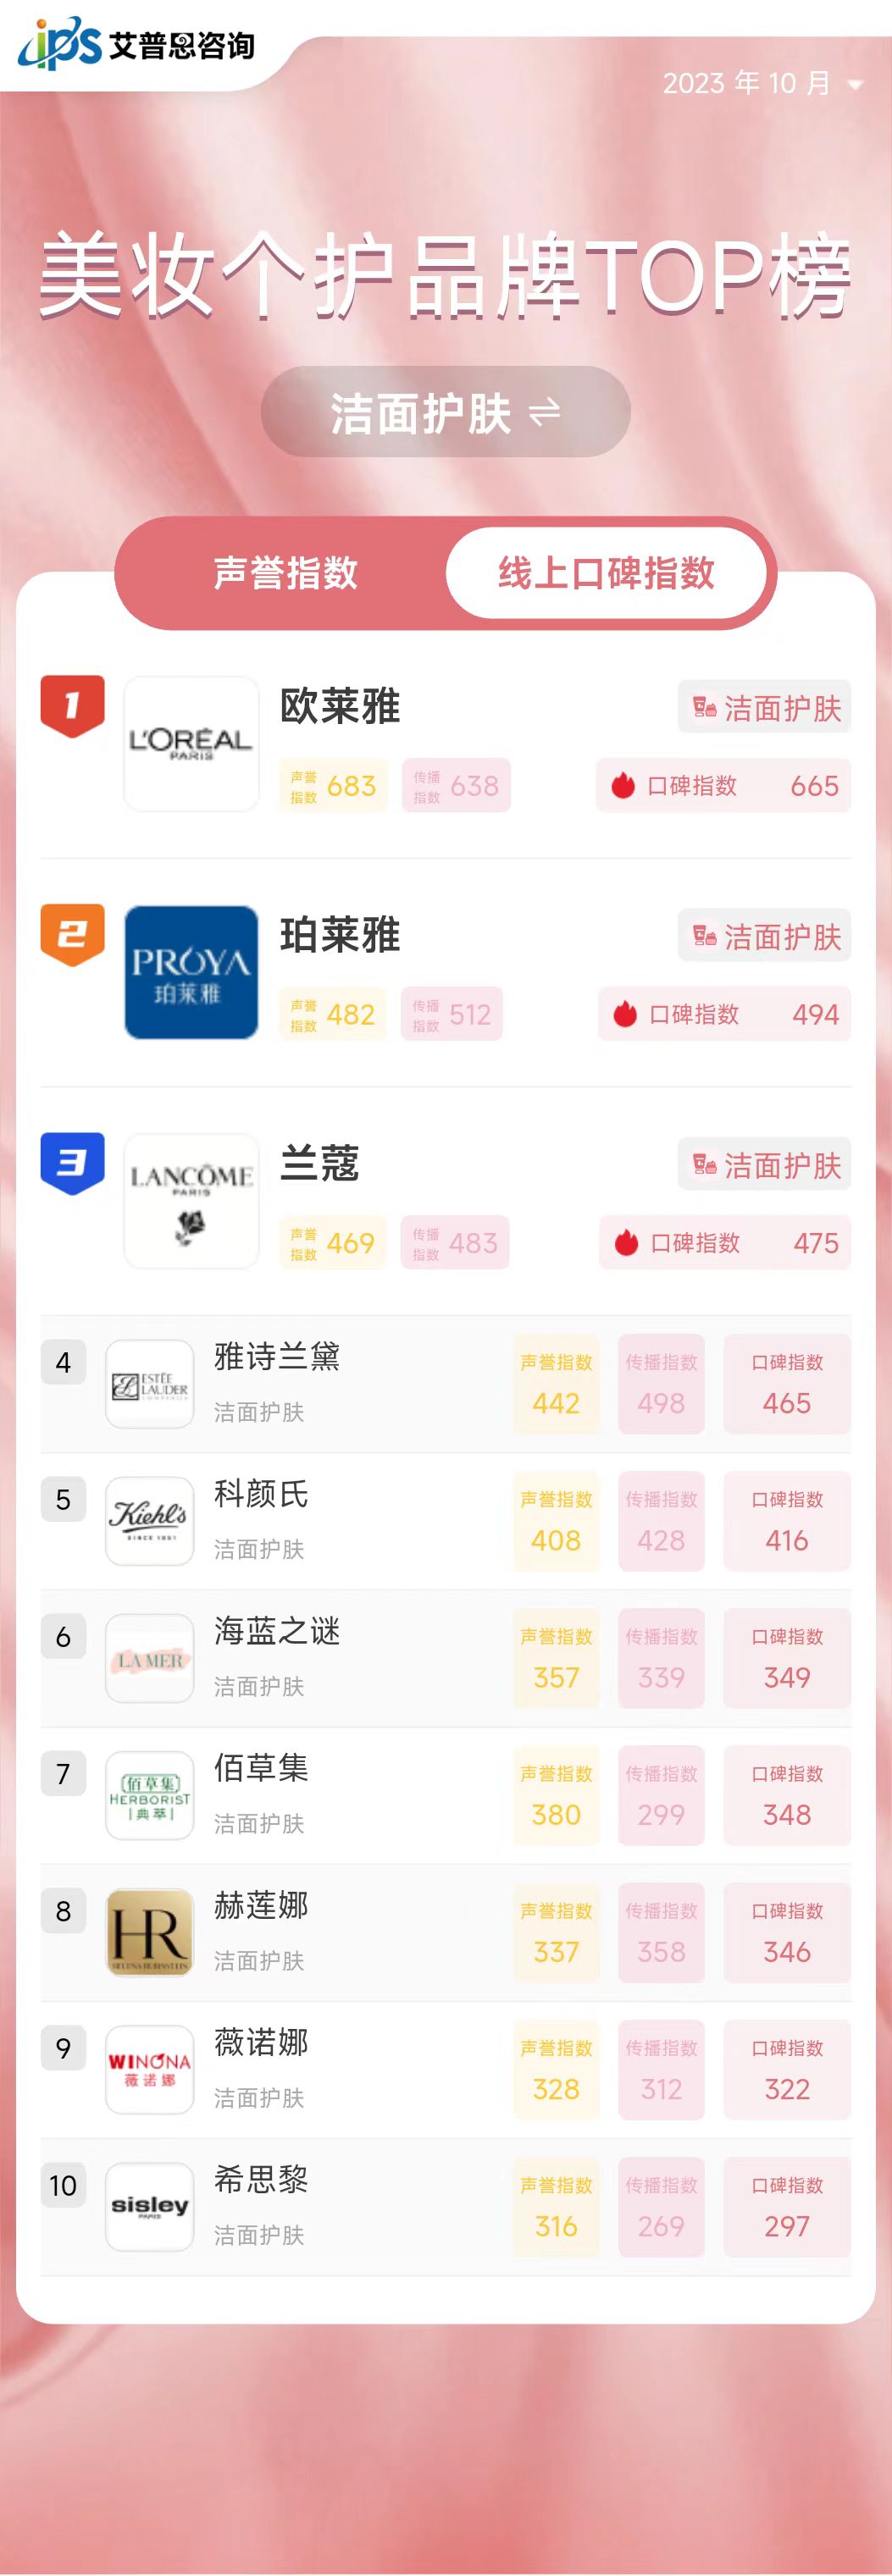Click the Winona 薇诺娜 logo

(150, 2069)
